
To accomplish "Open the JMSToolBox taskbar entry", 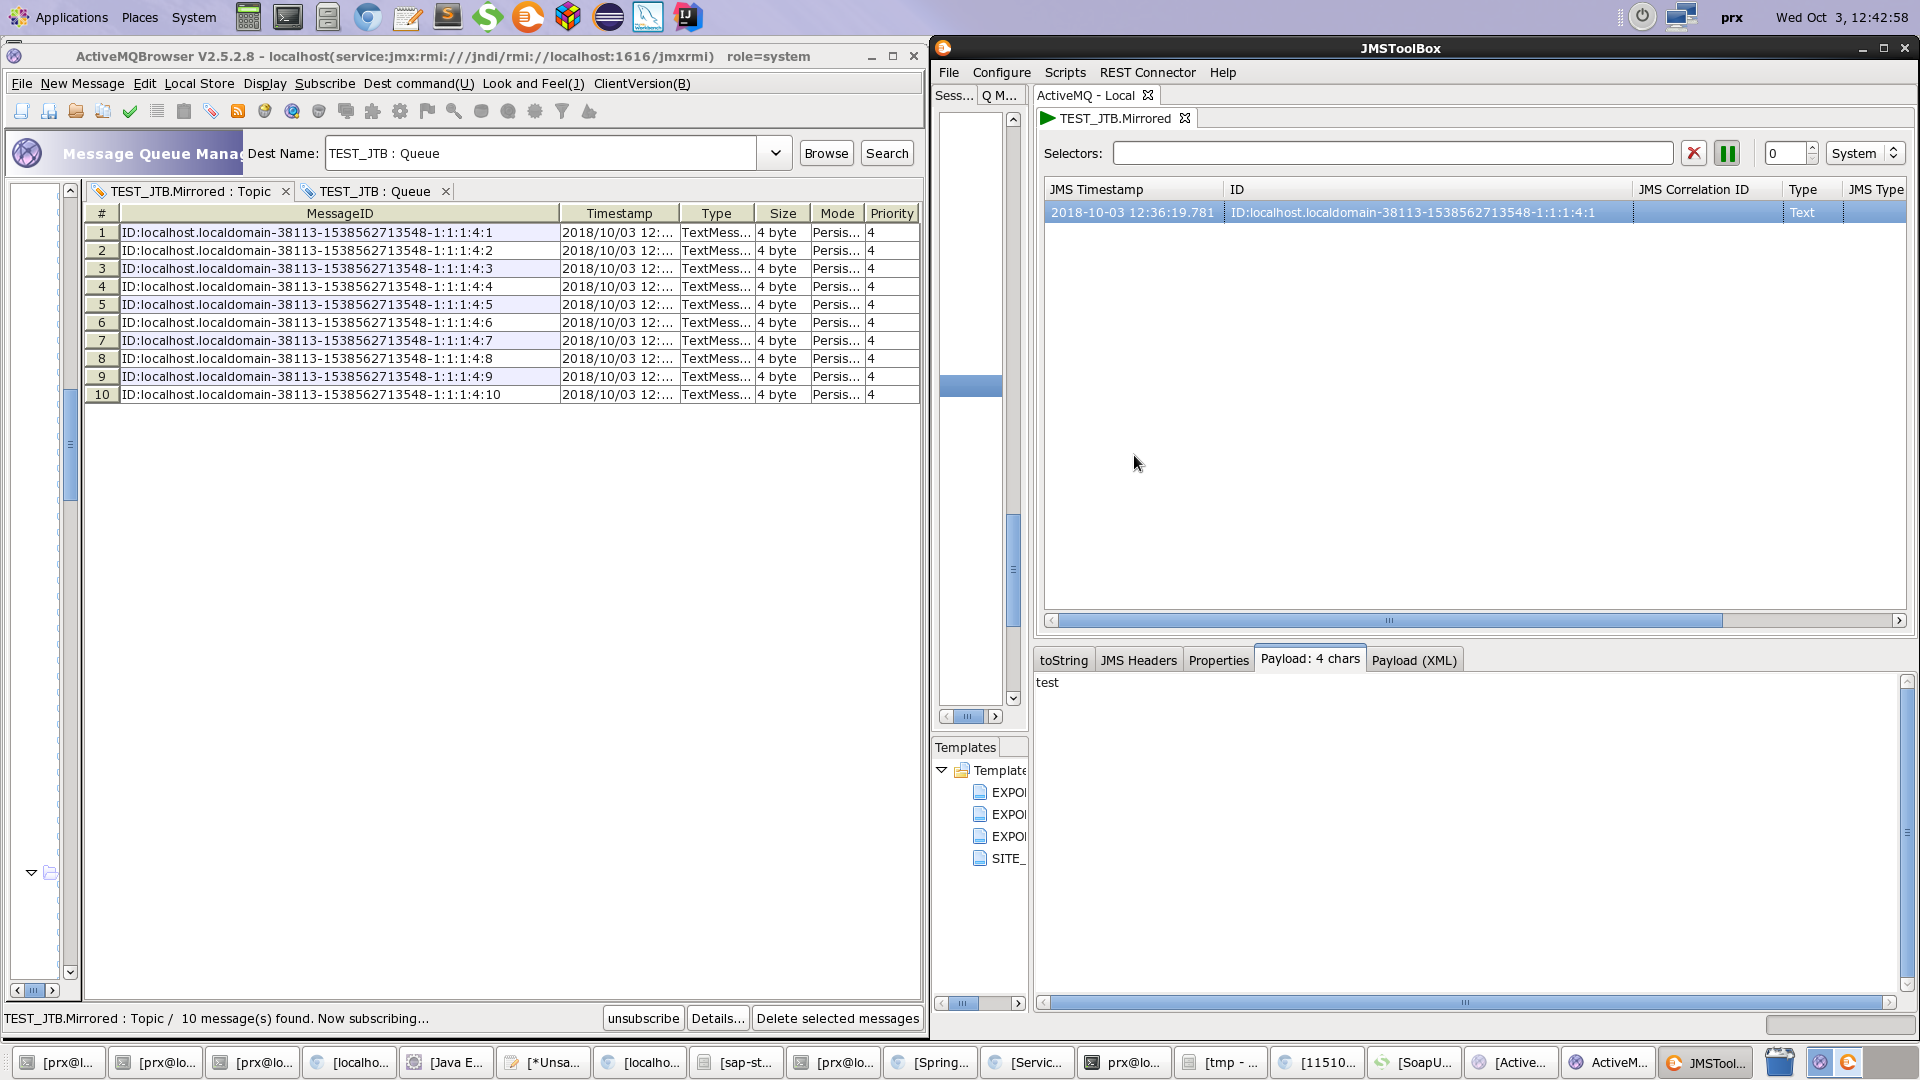I will (1706, 1063).
